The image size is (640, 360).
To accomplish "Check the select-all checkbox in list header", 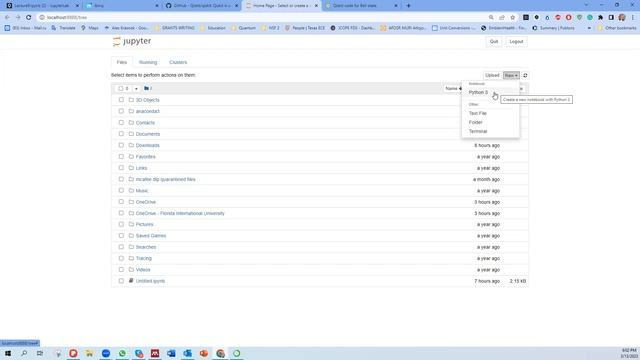I will pyautogui.click(x=120, y=89).
